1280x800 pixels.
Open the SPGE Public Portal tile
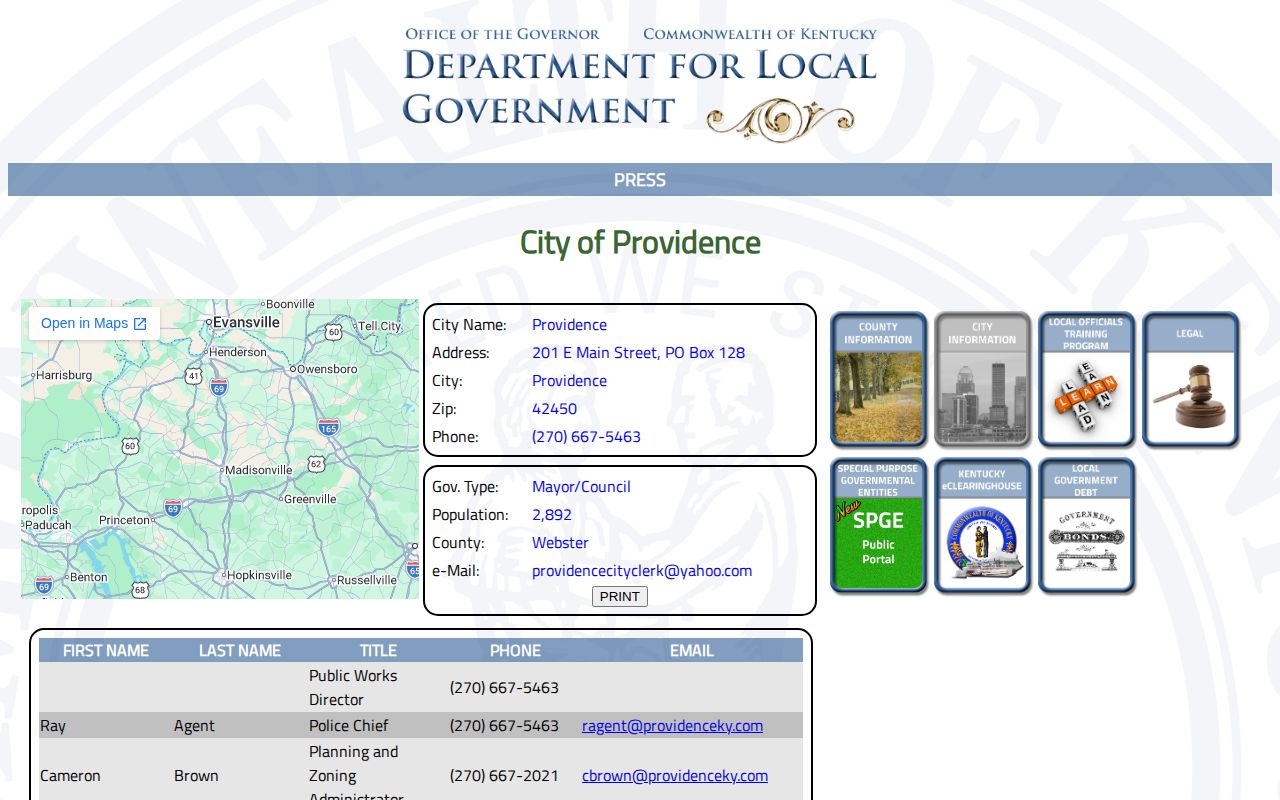878,526
